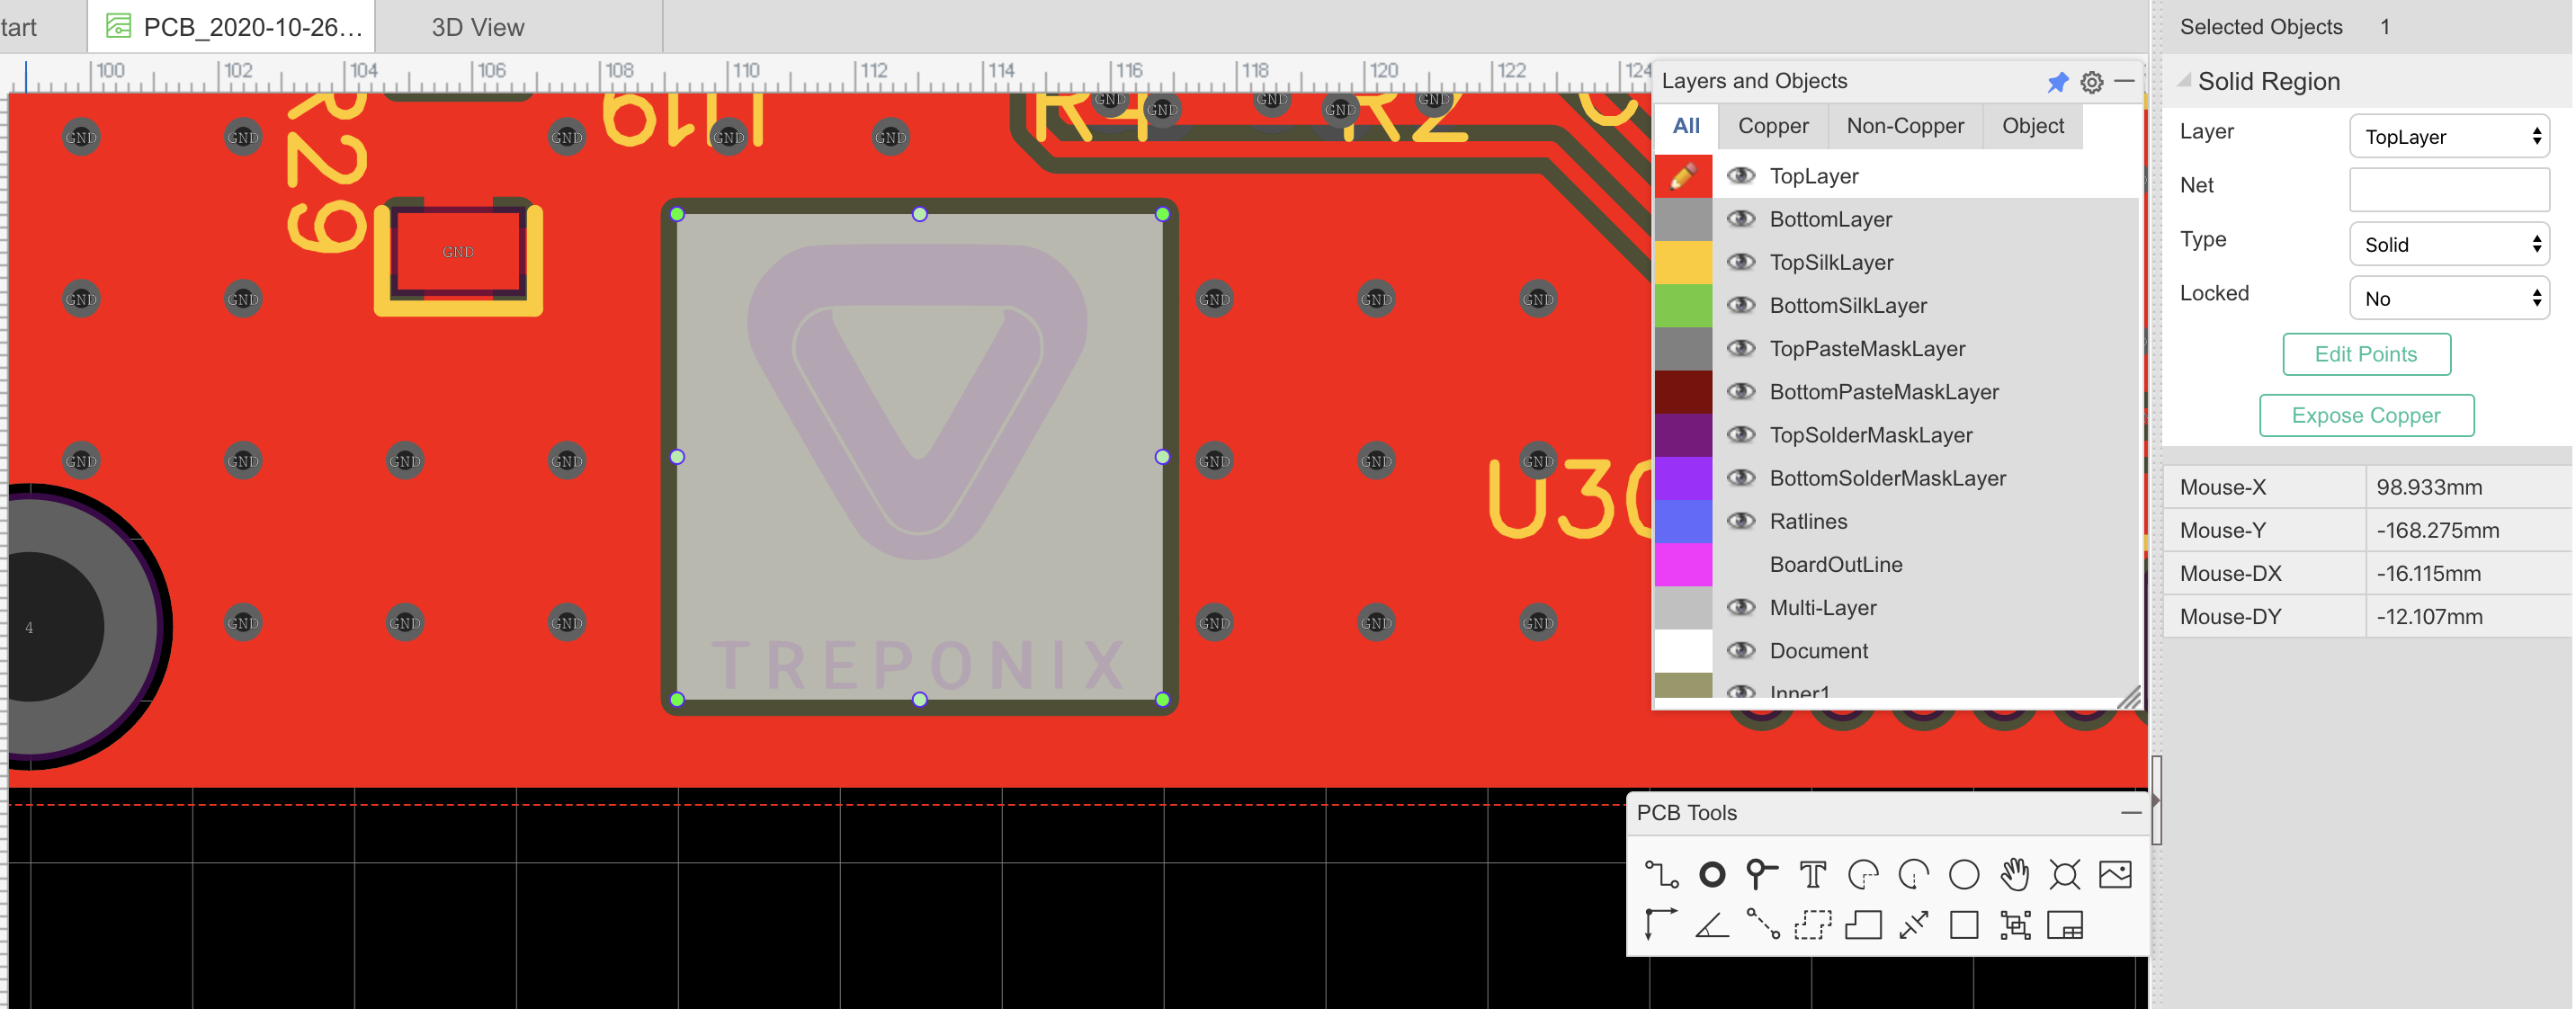The width and height of the screenshot is (2576, 1009).
Task: Select the BoardOutLine layer row
Action: click(1896, 564)
